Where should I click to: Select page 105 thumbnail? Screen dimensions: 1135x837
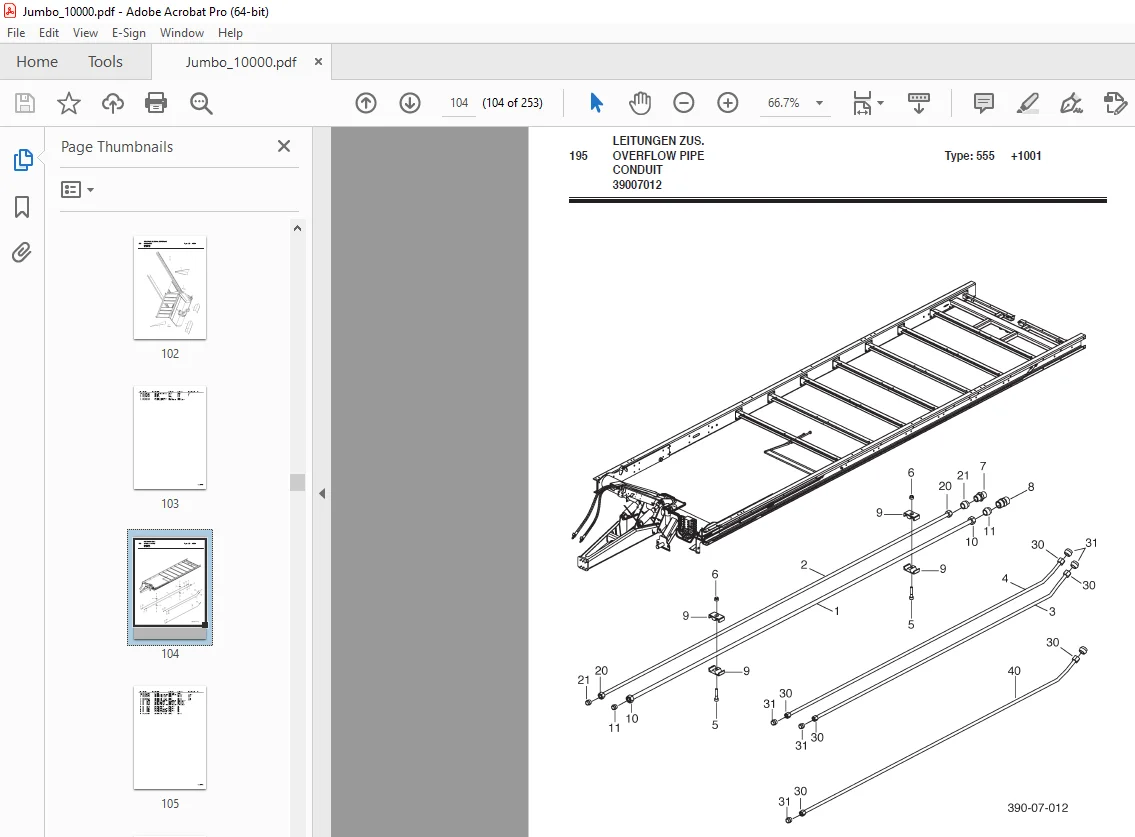(170, 738)
